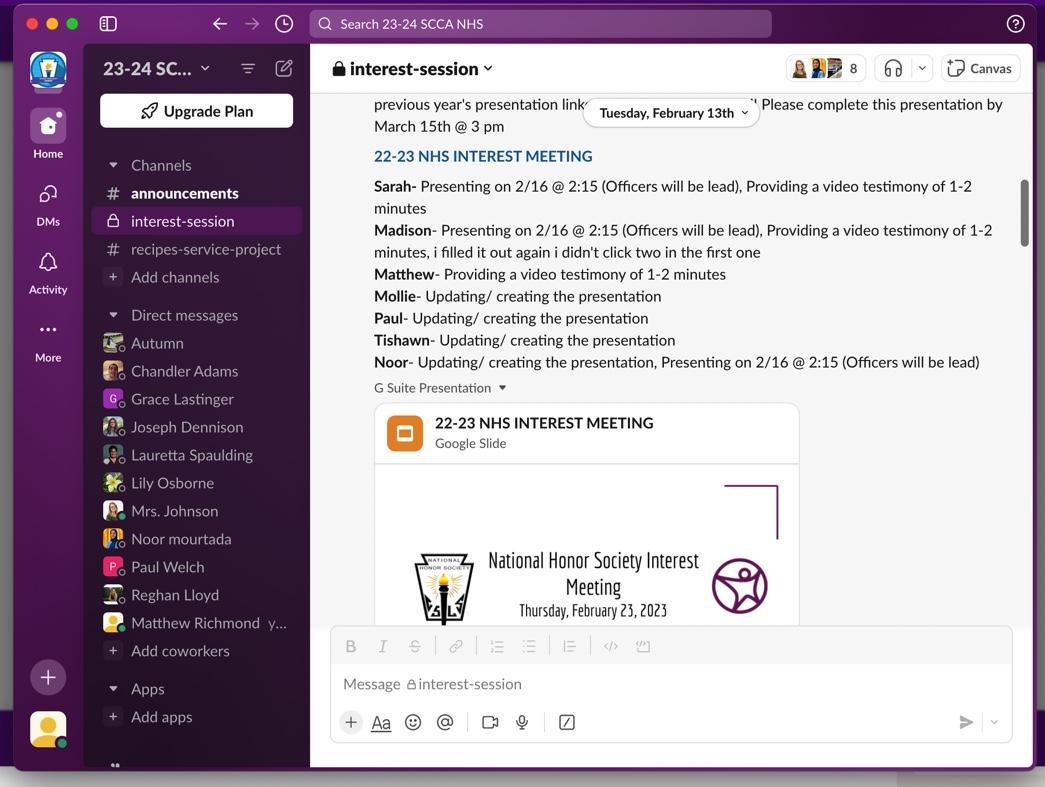Viewport: 1045px width, 787px height.
Task: Record an audio clip with microphone
Action: 522,722
